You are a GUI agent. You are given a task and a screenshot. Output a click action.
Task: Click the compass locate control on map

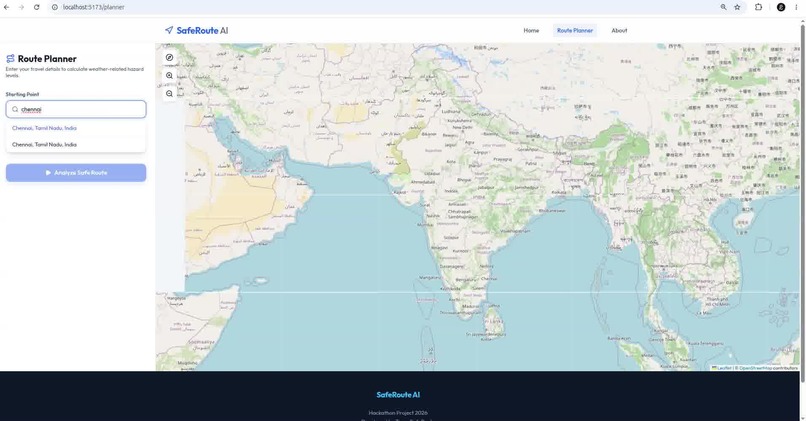pos(169,58)
